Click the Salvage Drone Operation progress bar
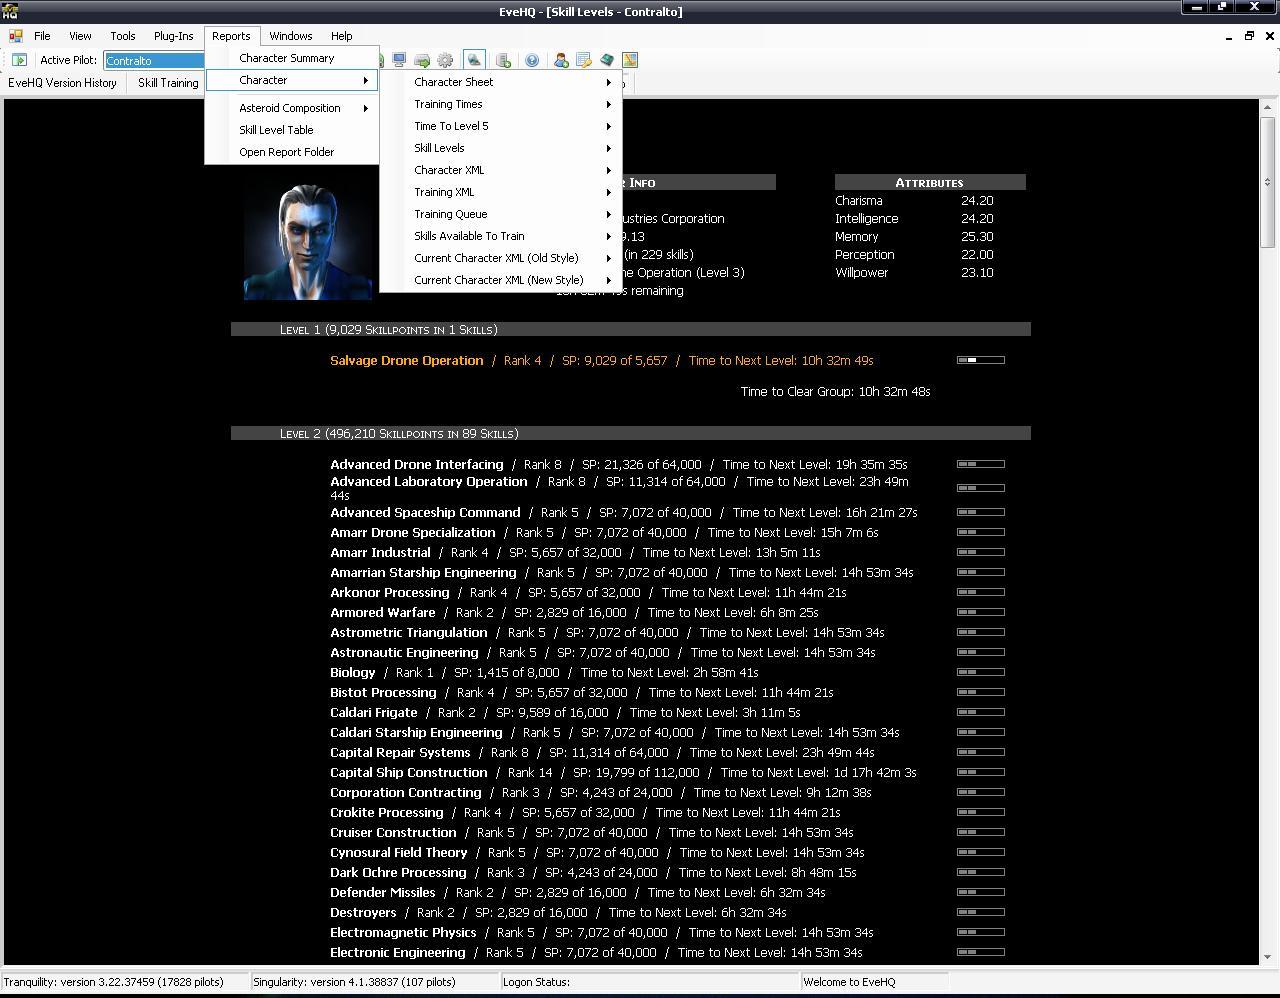1280x998 pixels. pos(981,360)
